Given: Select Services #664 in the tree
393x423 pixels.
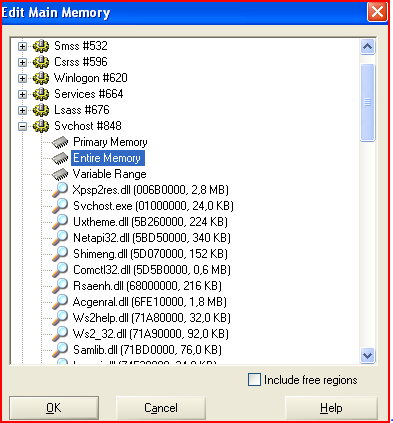Looking at the screenshot, I should (x=89, y=94).
